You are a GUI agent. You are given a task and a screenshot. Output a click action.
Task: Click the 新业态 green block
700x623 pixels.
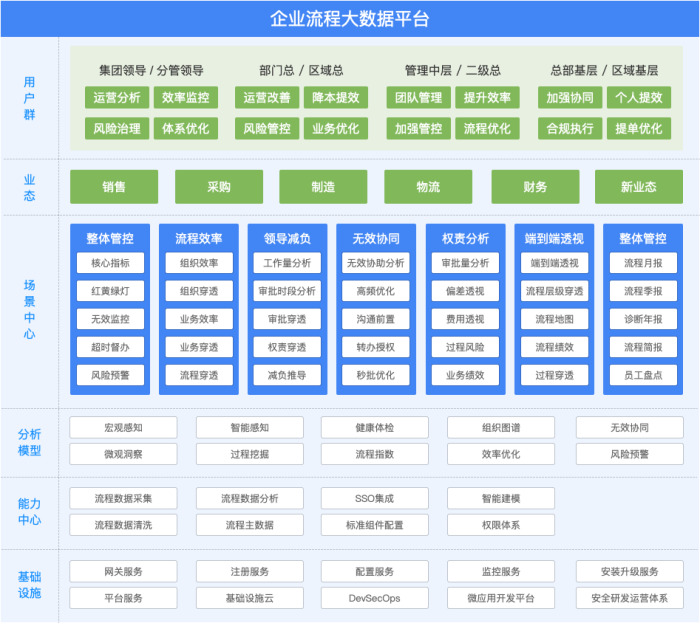click(x=638, y=187)
